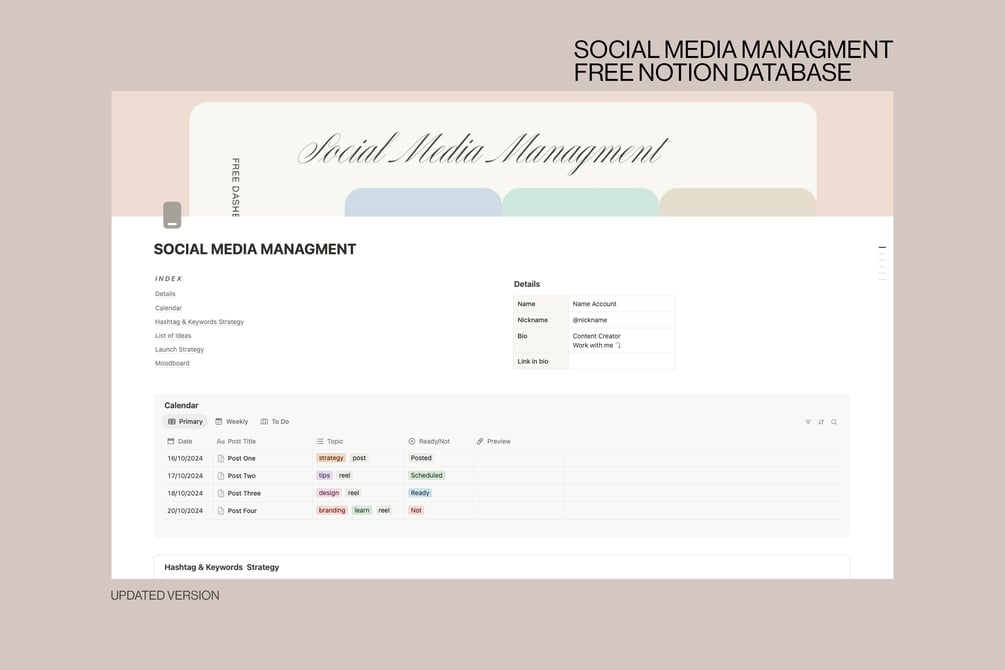
Task: Click the design tag in Post Three
Action: pos(329,493)
